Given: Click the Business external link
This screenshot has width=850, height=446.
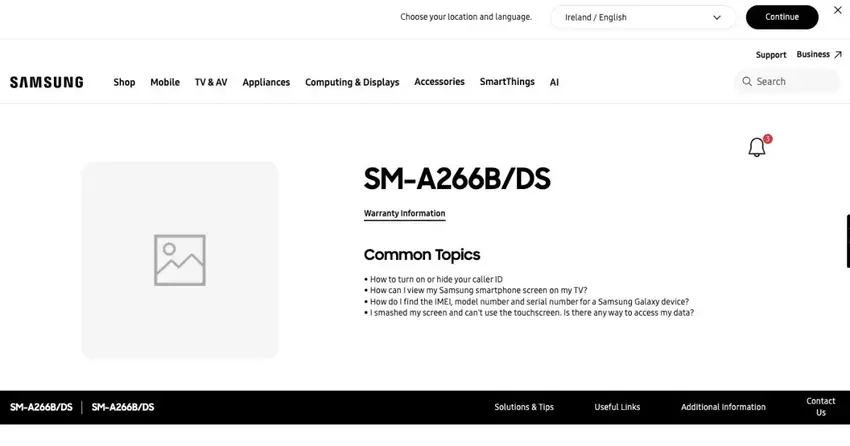Looking at the screenshot, I should click(x=818, y=55).
